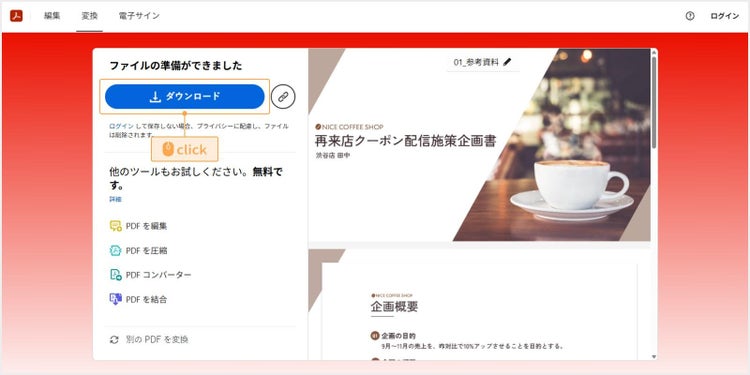The image size is (750, 375).
Task: Select the PDF を圧縮 text link
Action: [146, 251]
